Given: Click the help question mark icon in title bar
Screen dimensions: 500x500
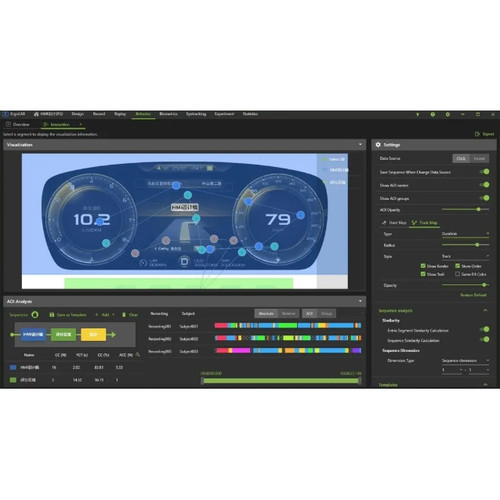Looking at the screenshot, I should [433, 114].
